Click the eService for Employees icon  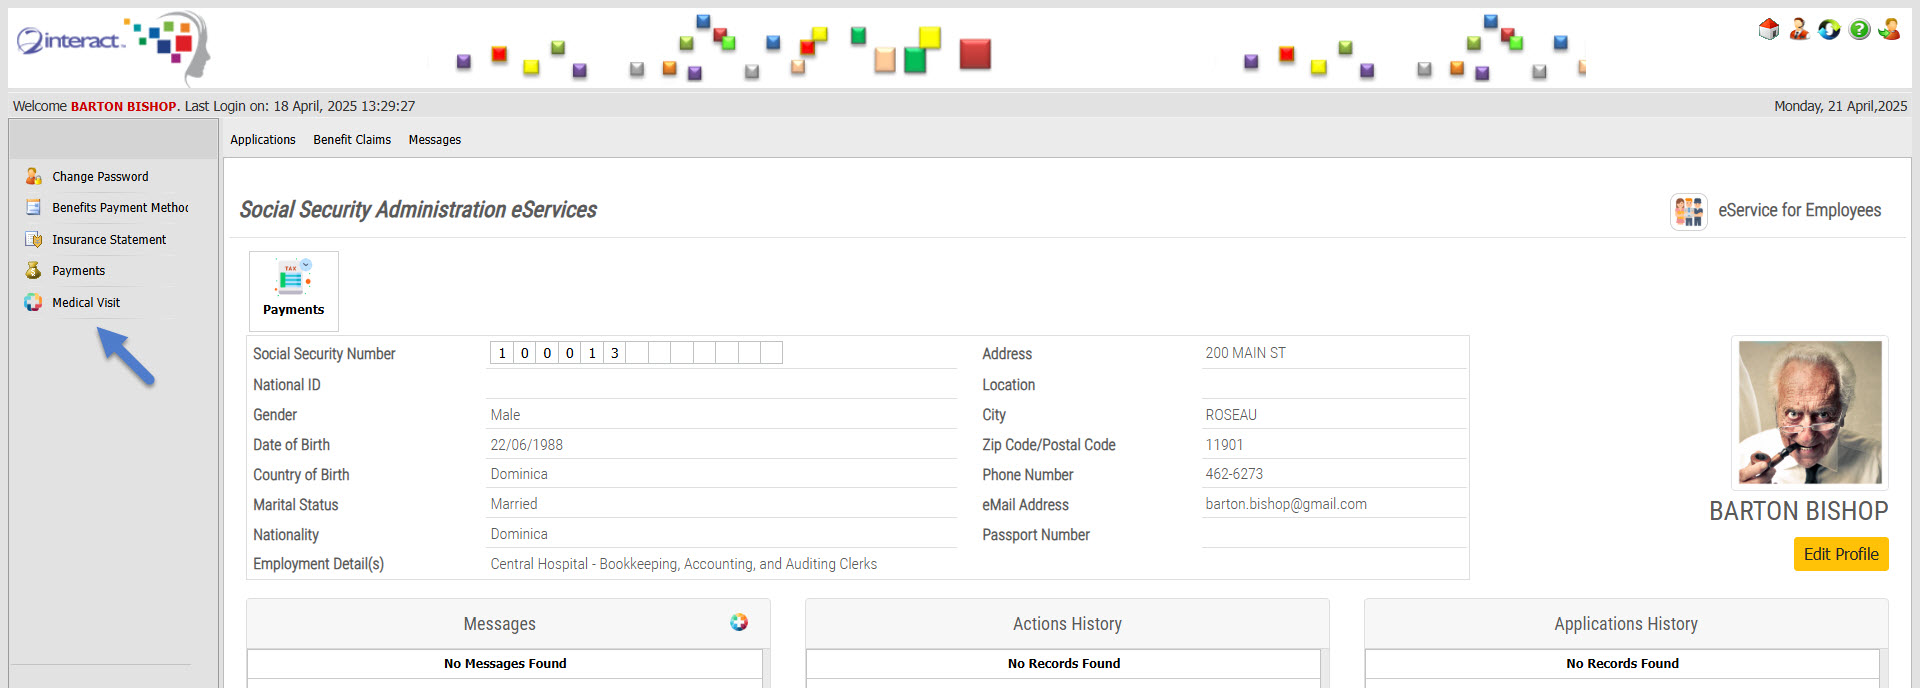1688,211
